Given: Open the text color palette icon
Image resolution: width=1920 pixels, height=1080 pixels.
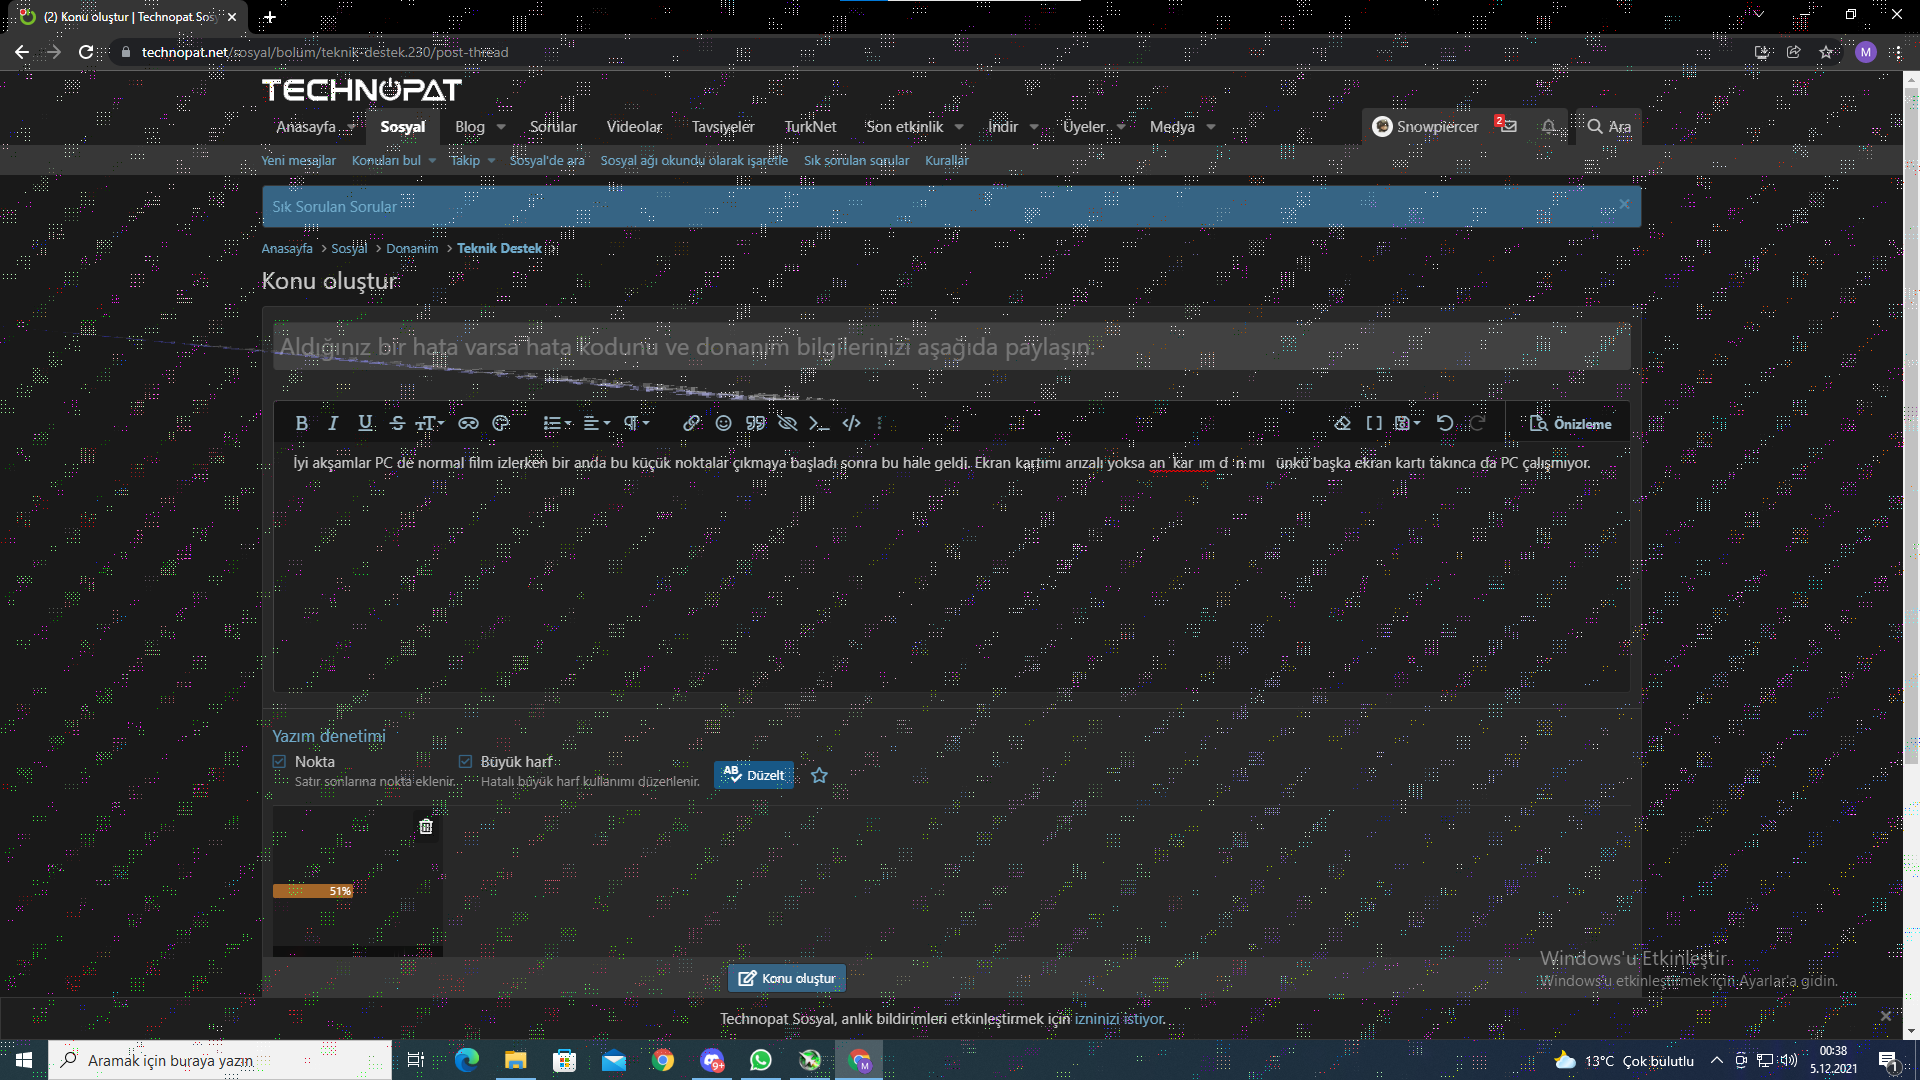Looking at the screenshot, I should click(501, 423).
